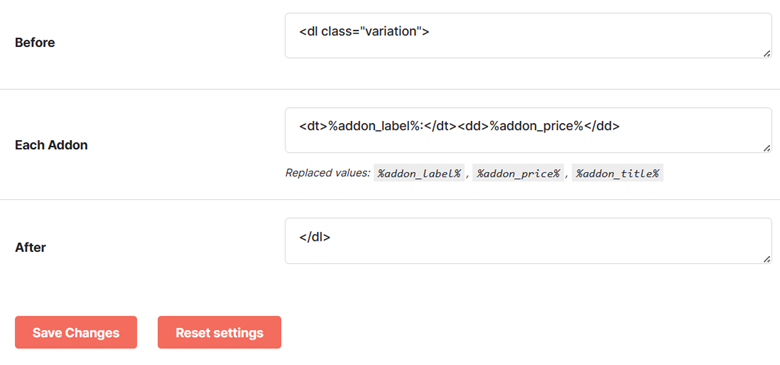Viewport: 780px width, 365px height.
Task: Click the Each Addon textarea resize grip
Action: coord(767,148)
